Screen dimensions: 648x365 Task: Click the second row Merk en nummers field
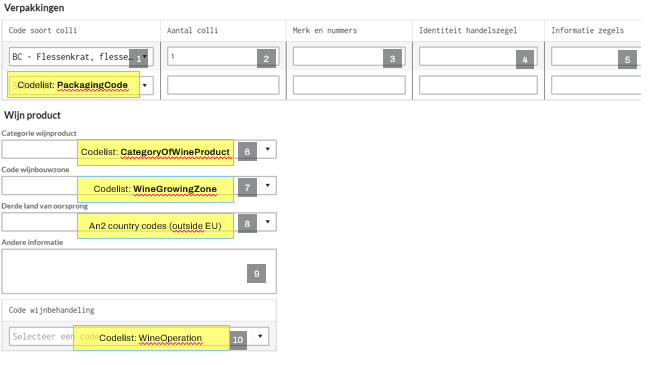[349, 85]
